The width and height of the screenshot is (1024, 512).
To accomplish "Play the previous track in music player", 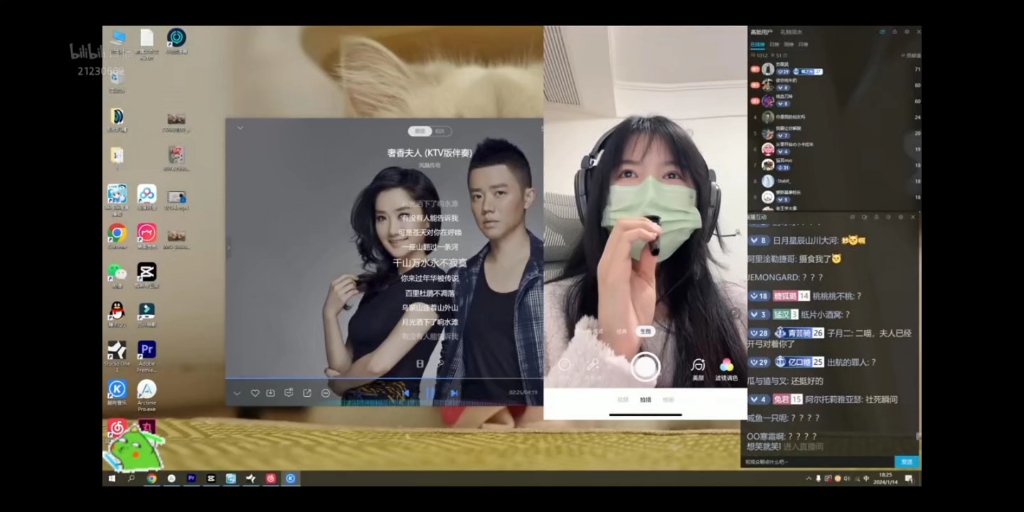I will [x=406, y=393].
